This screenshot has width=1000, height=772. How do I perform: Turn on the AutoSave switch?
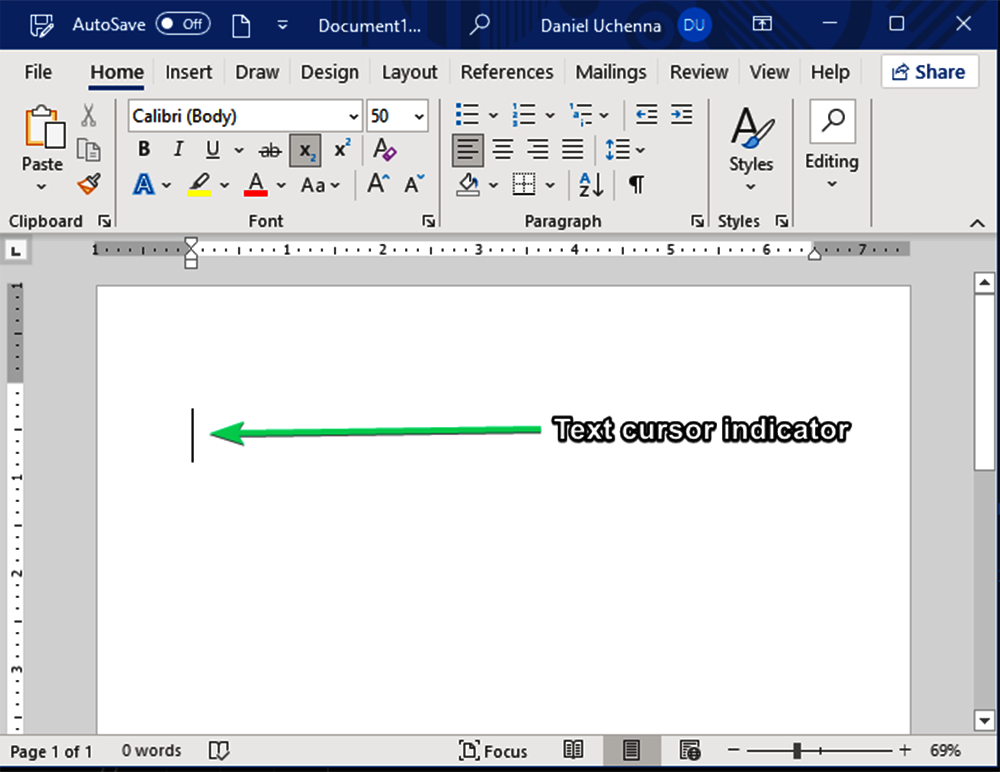[x=183, y=25]
